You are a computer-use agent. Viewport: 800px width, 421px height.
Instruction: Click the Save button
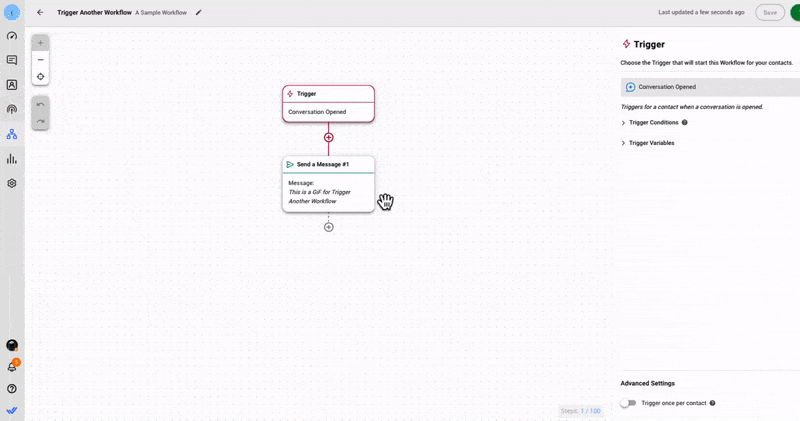pyautogui.click(x=769, y=13)
